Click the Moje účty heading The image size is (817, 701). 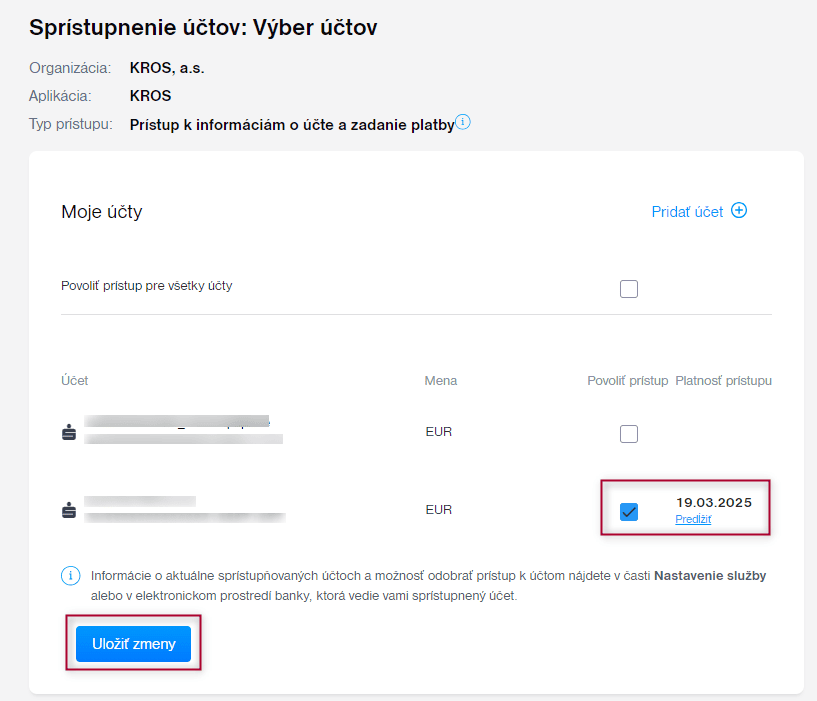(x=102, y=212)
